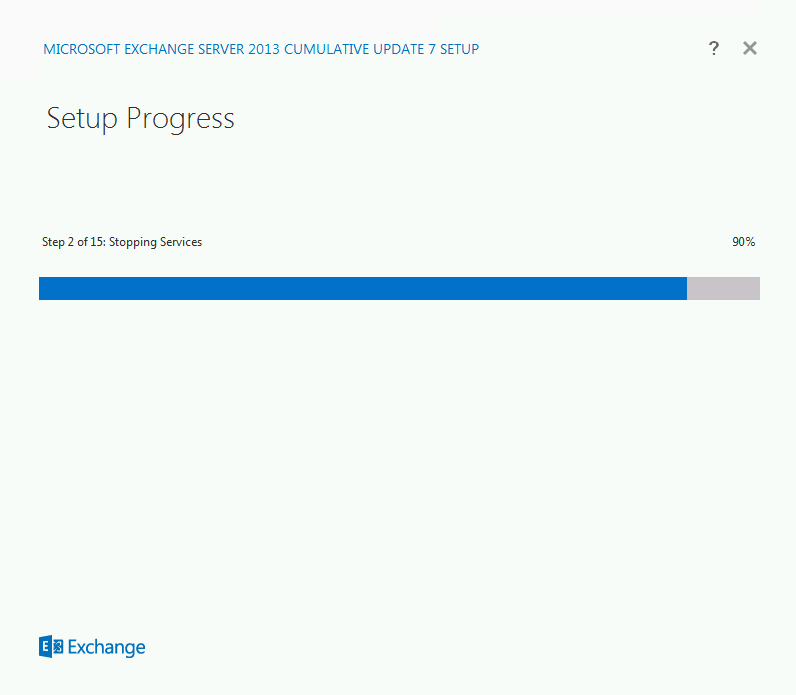This screenshot has width=796, height=695.
Task: Click EXCHANGE SERVER in the window title
Action: (184, 49)
